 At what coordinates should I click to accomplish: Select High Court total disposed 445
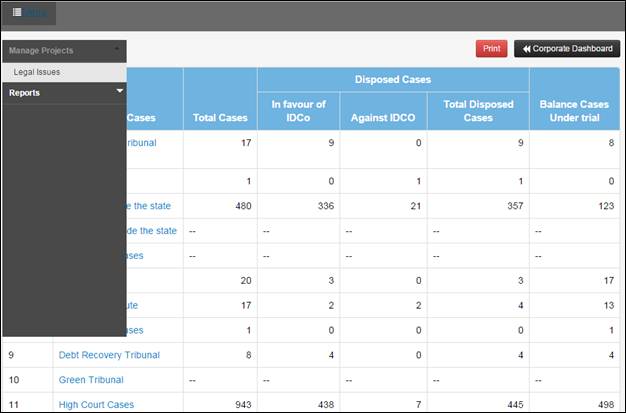pyautogui.click(x=515, y=405)
